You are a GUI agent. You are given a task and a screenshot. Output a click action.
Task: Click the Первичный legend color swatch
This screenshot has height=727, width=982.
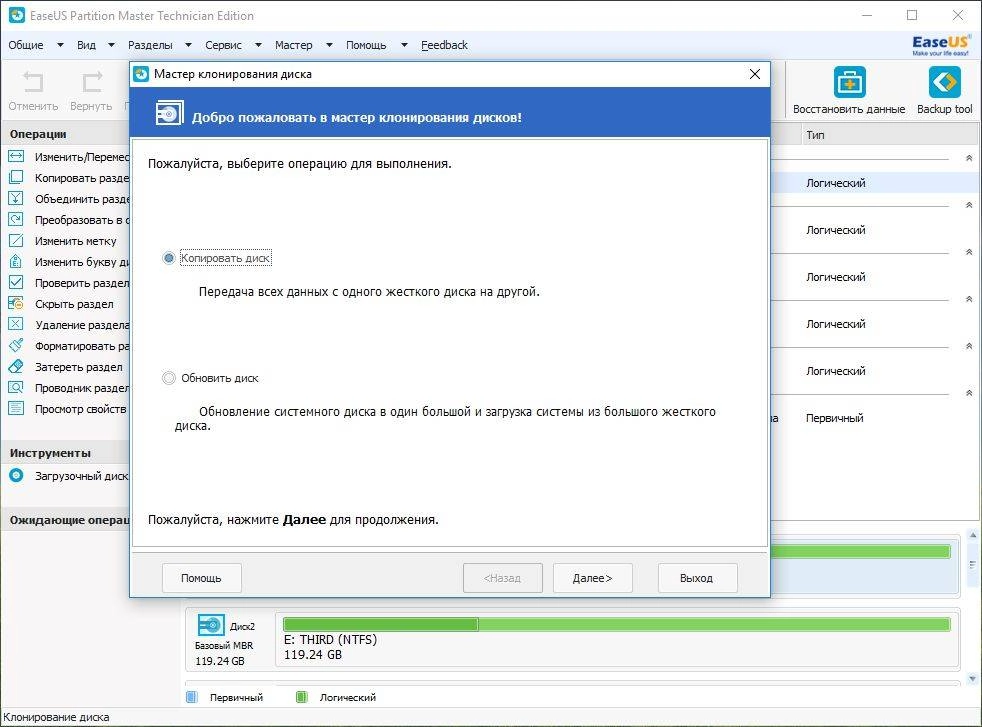192,697
